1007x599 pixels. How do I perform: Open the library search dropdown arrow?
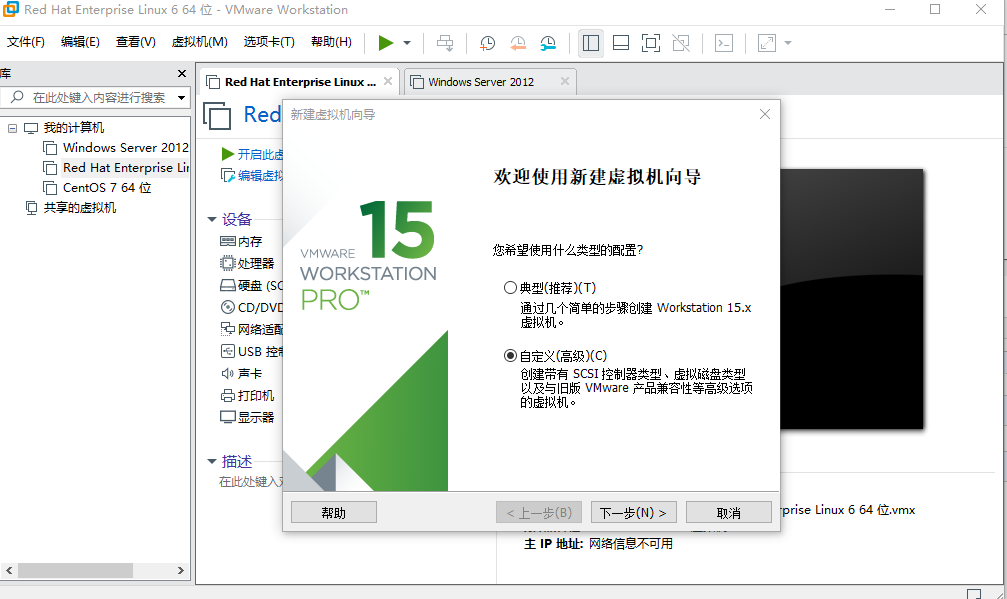pos(182,98)
